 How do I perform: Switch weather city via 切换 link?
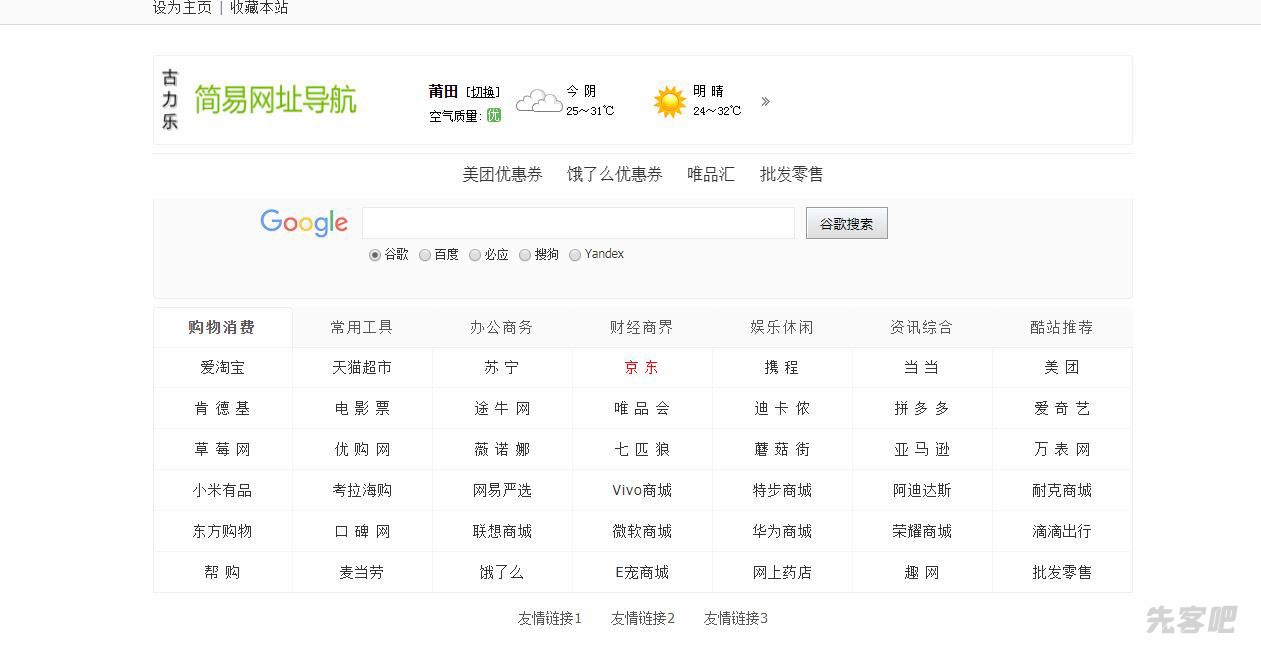click(483, 92)
